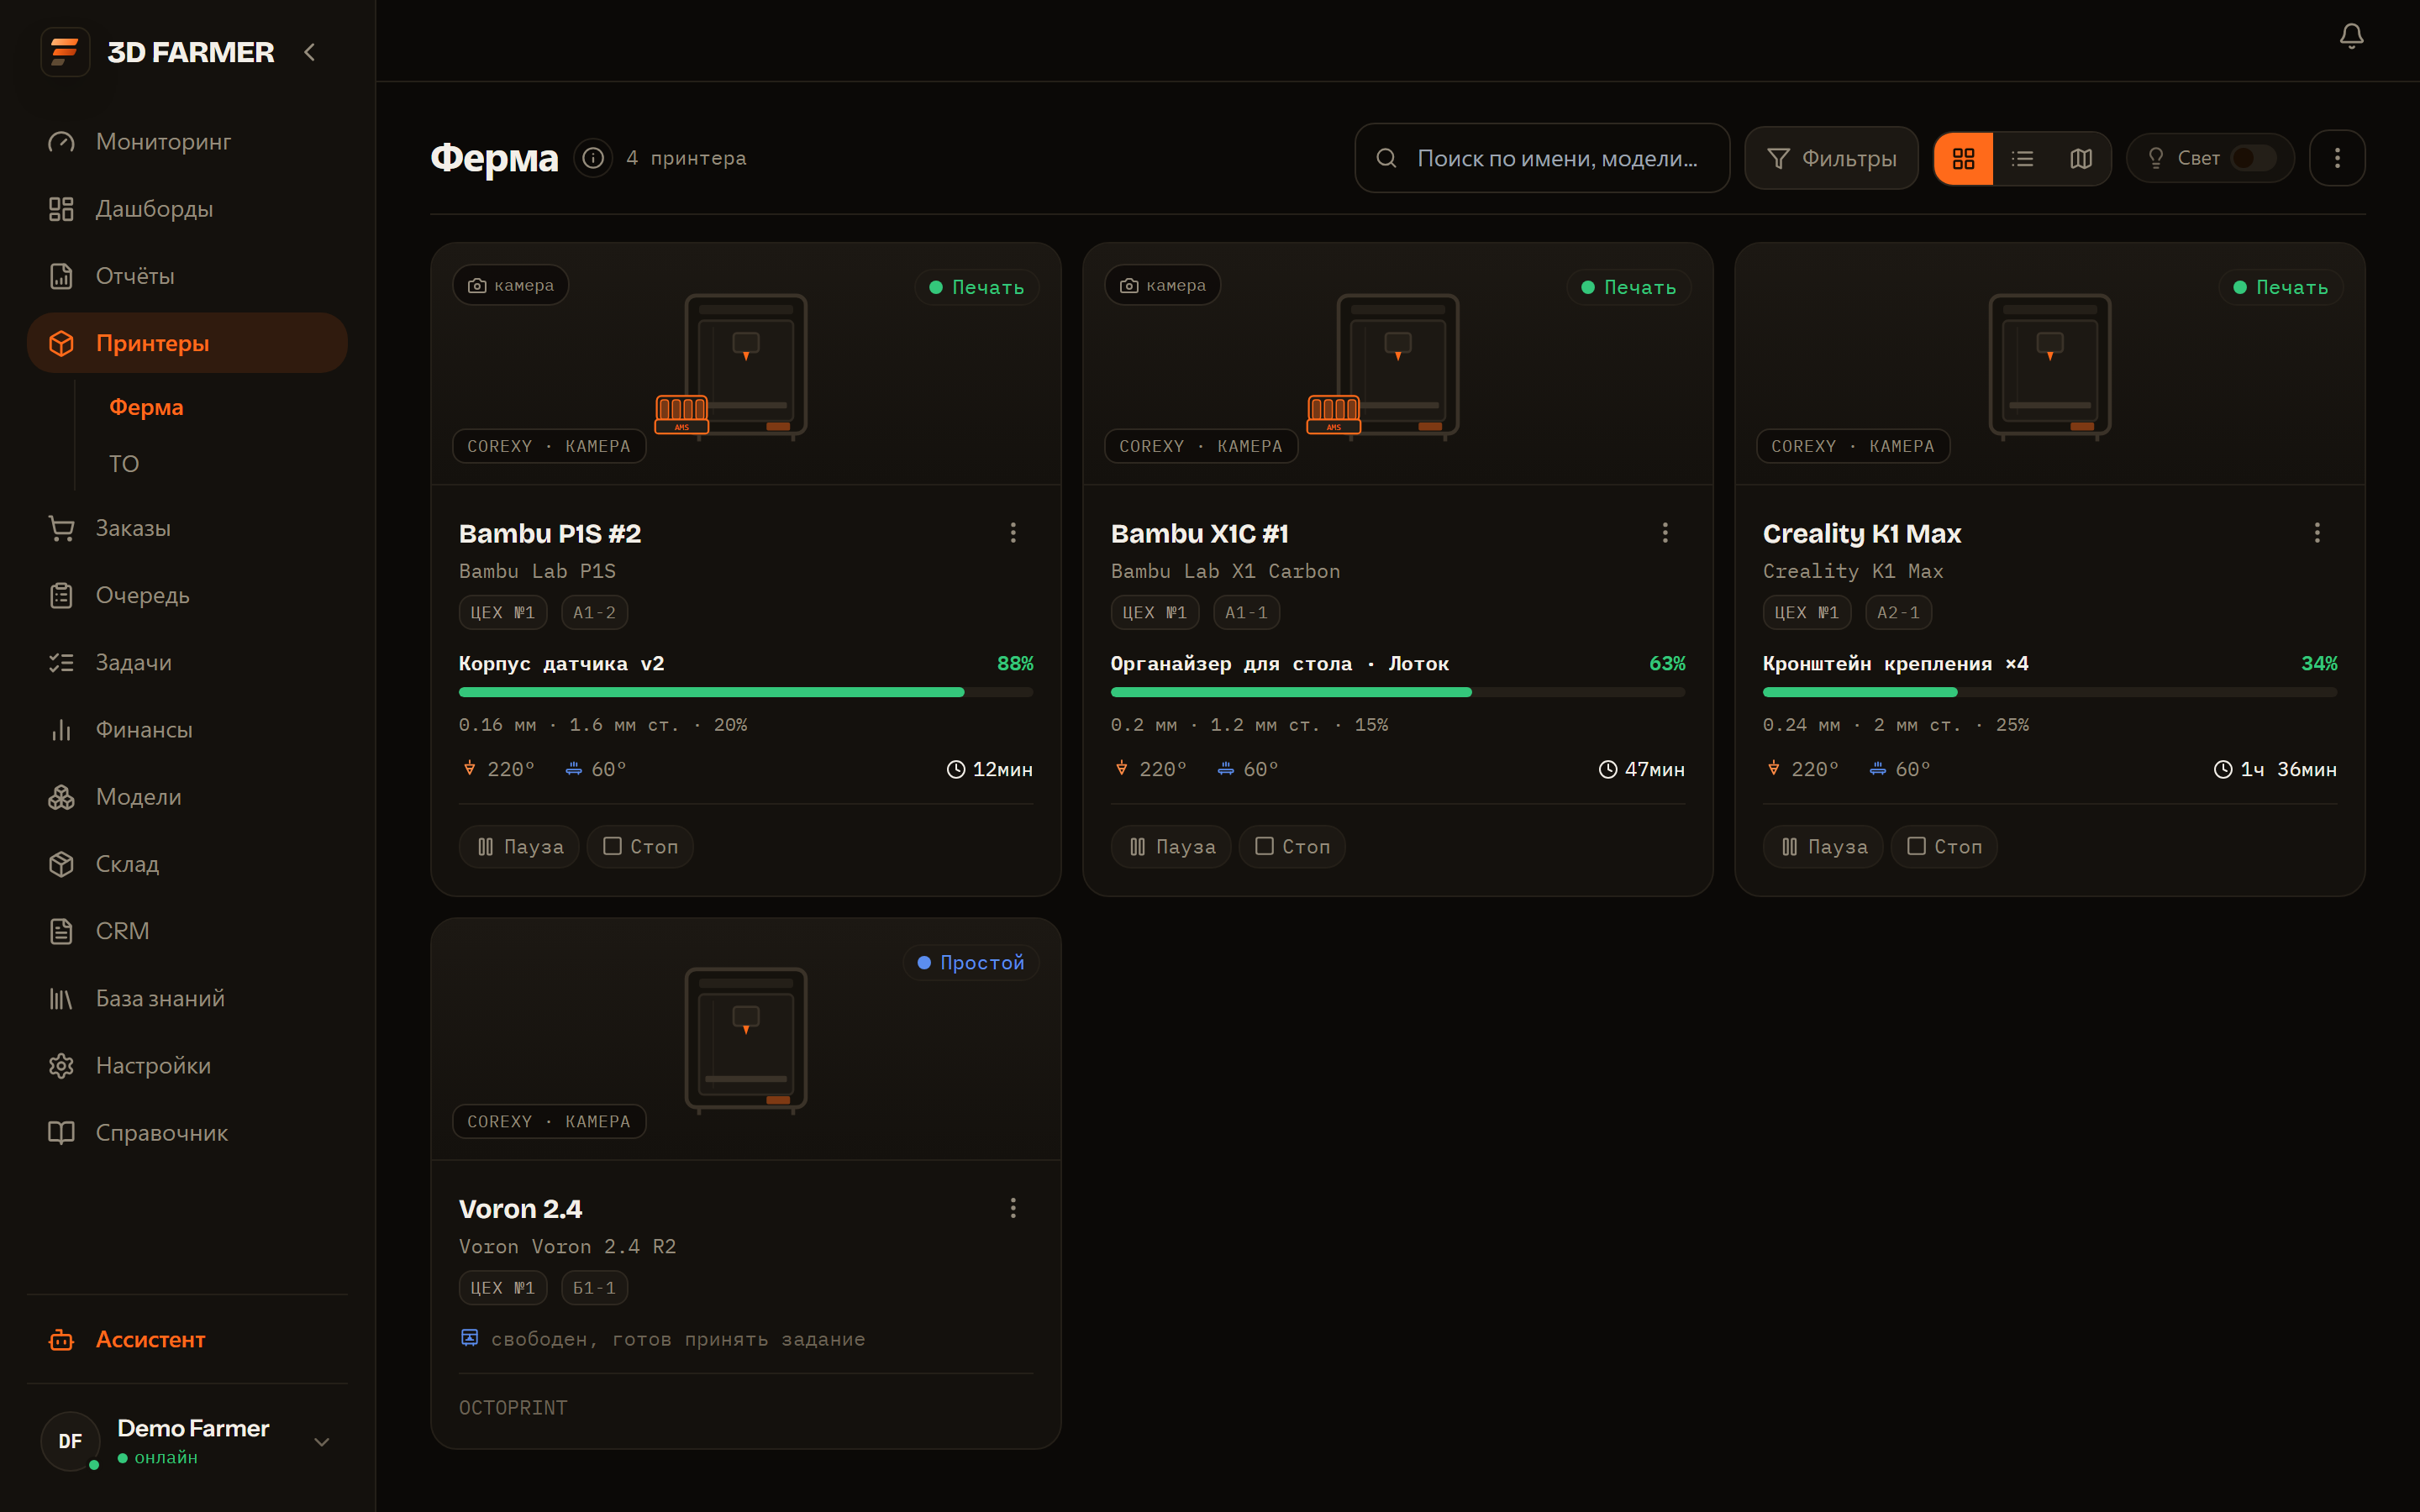Click the Простой status badge on Voron 2.4
Image resolution: width=2420 pixels, height=1512 pixels.
coord(971,963)
